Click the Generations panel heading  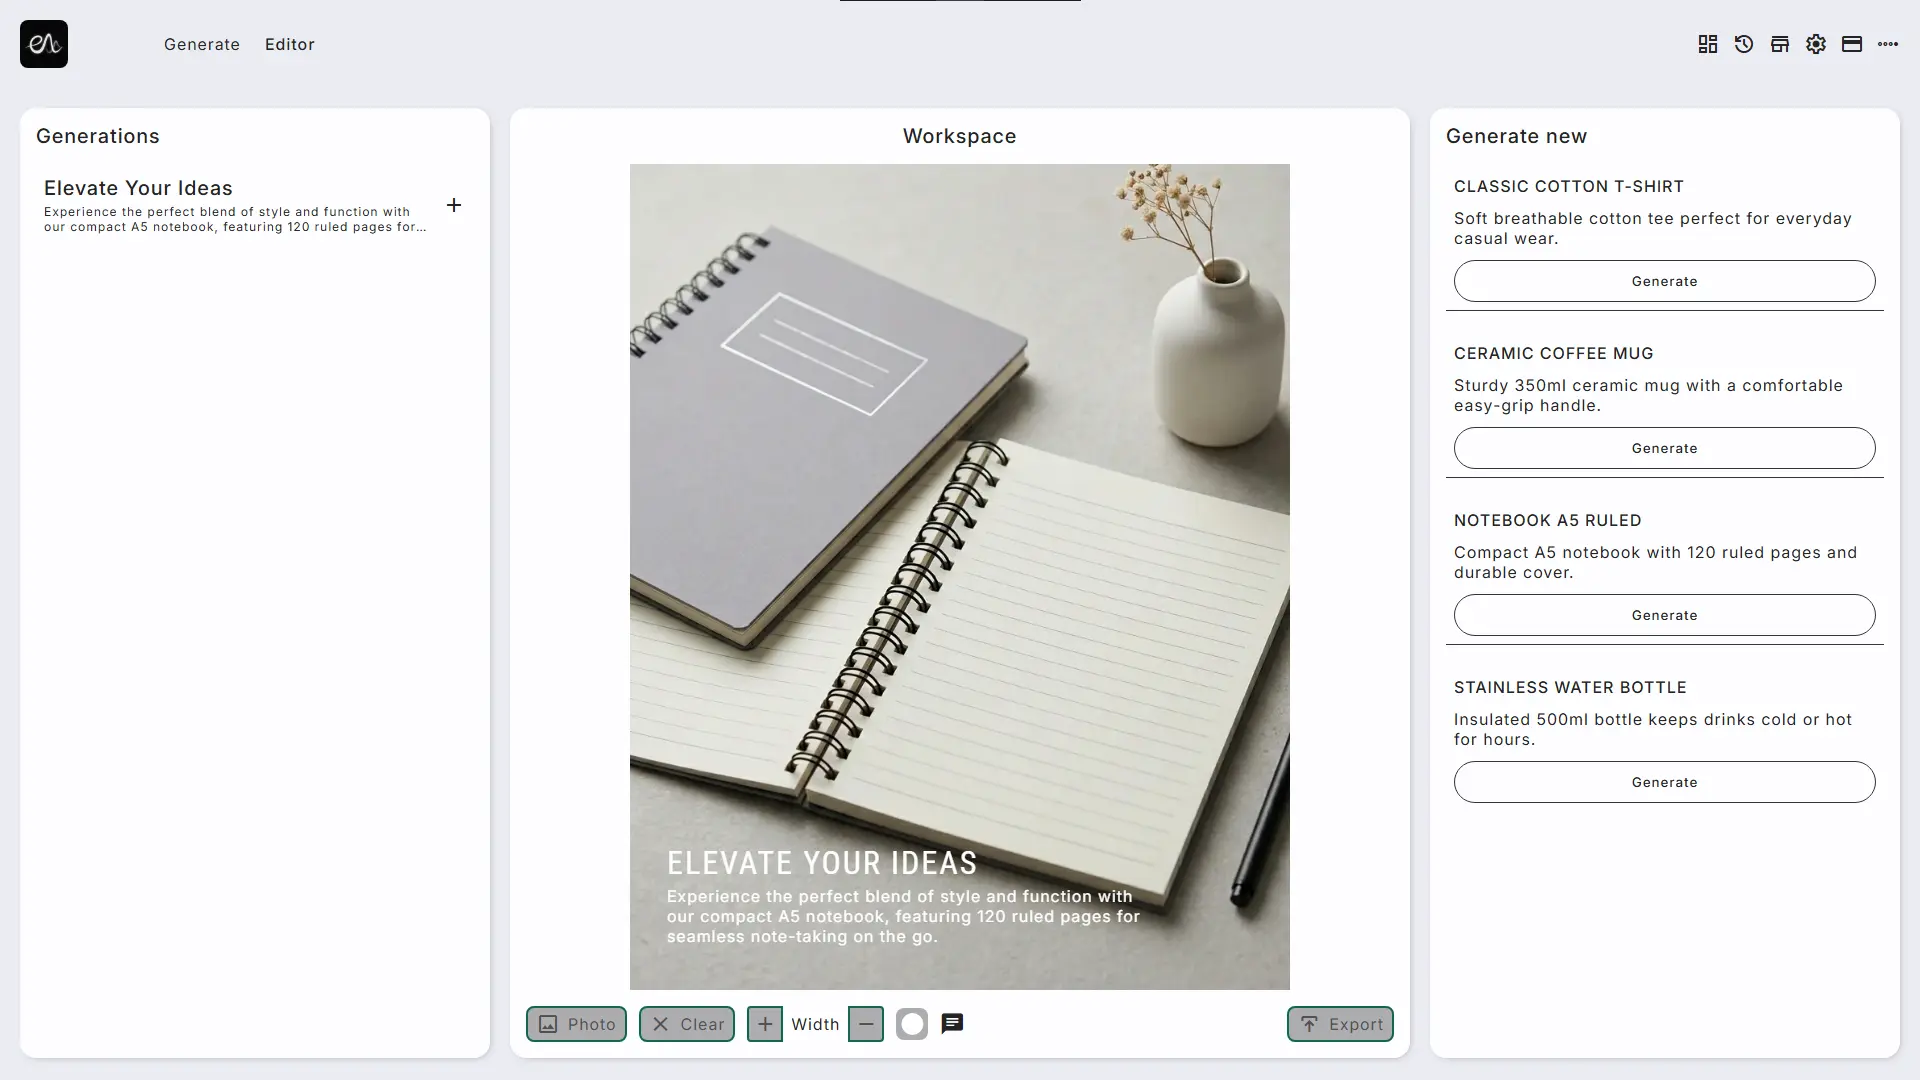click(x=98, y=136)
